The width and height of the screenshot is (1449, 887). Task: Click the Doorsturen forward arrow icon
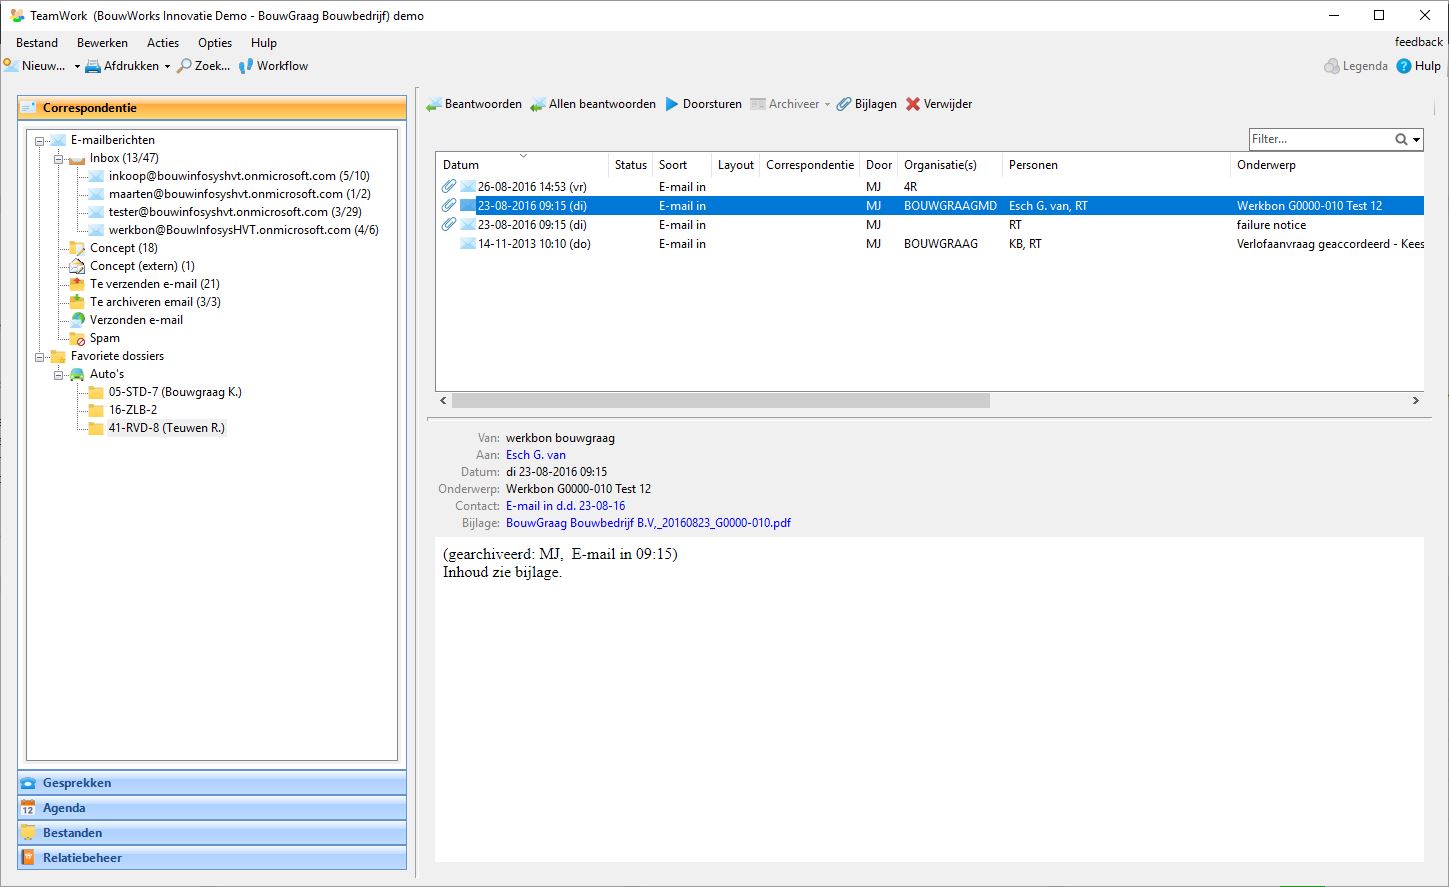click(672, 104)
